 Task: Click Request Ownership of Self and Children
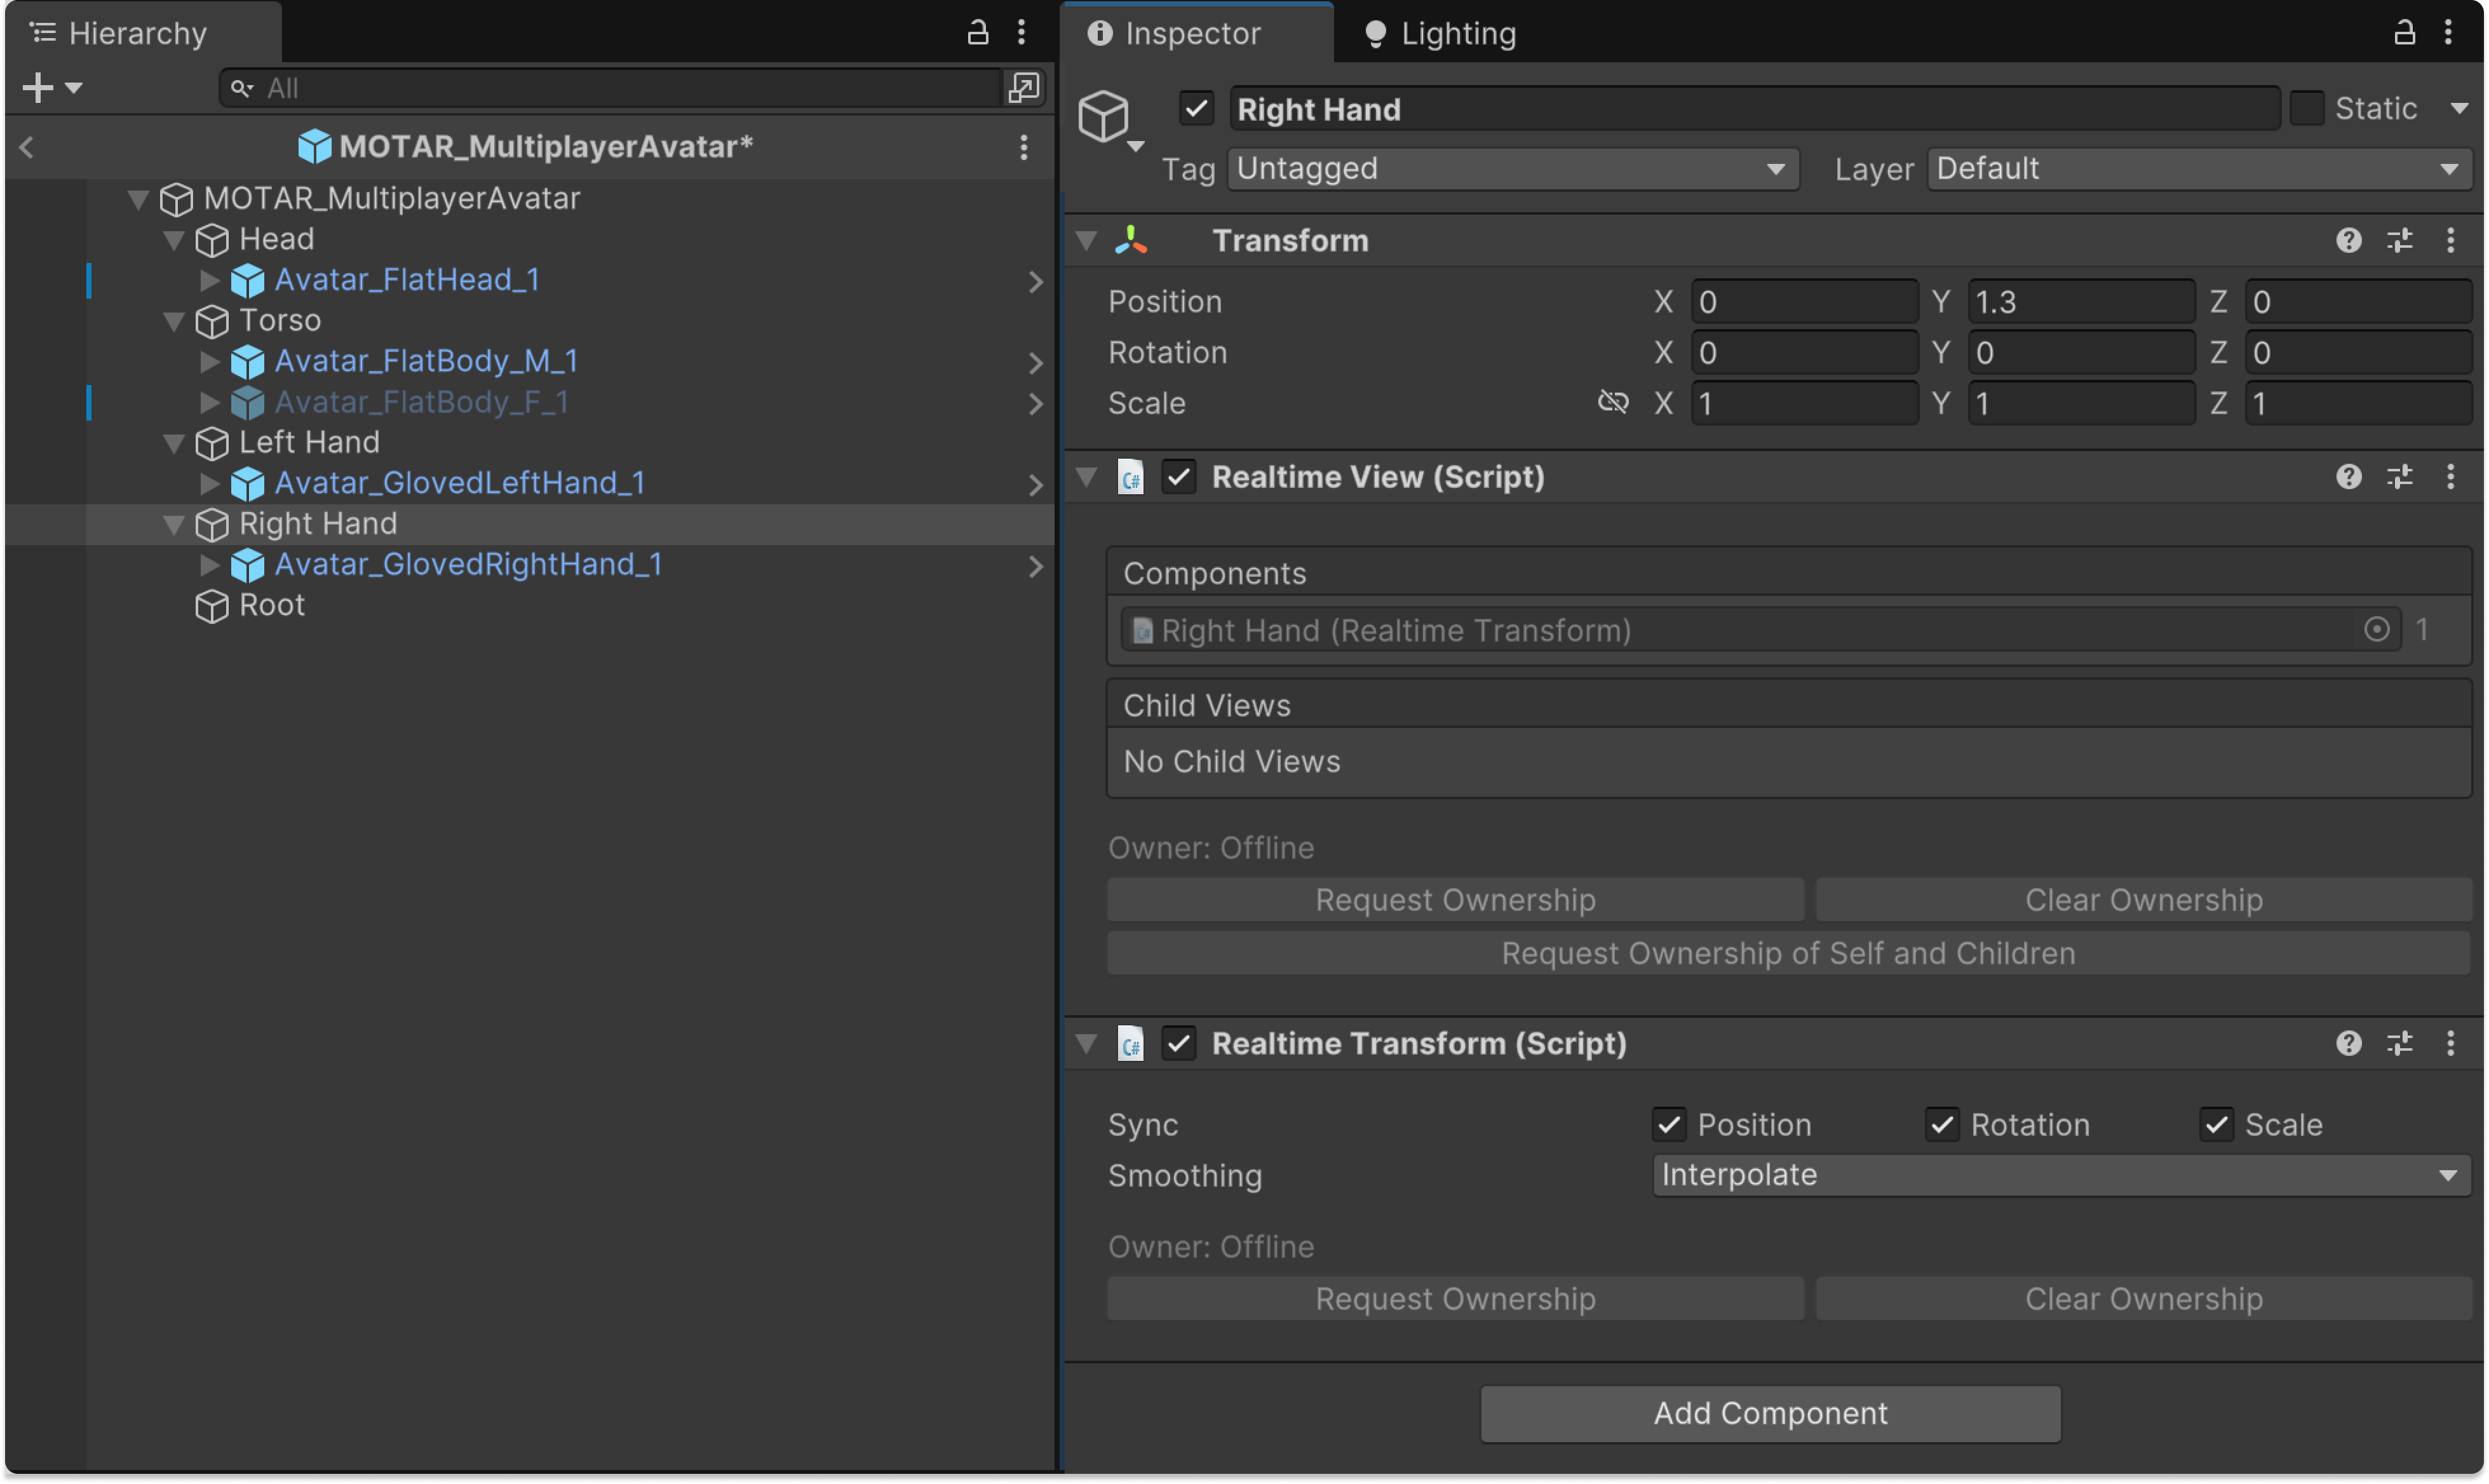tap(1788, 953)
